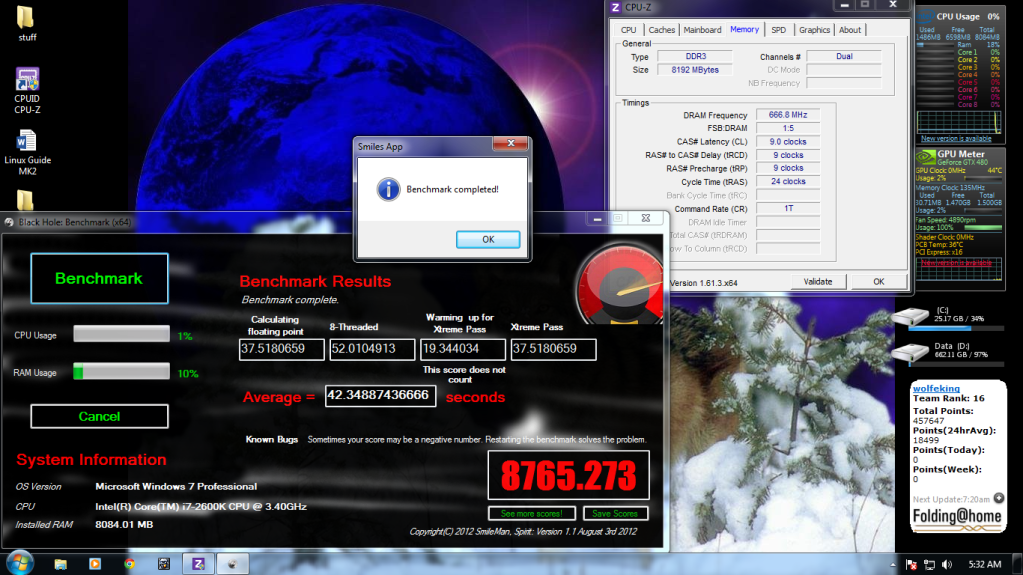Click OK in Smiles App dialog
The image size is (1023, 575).
(488, 240)
